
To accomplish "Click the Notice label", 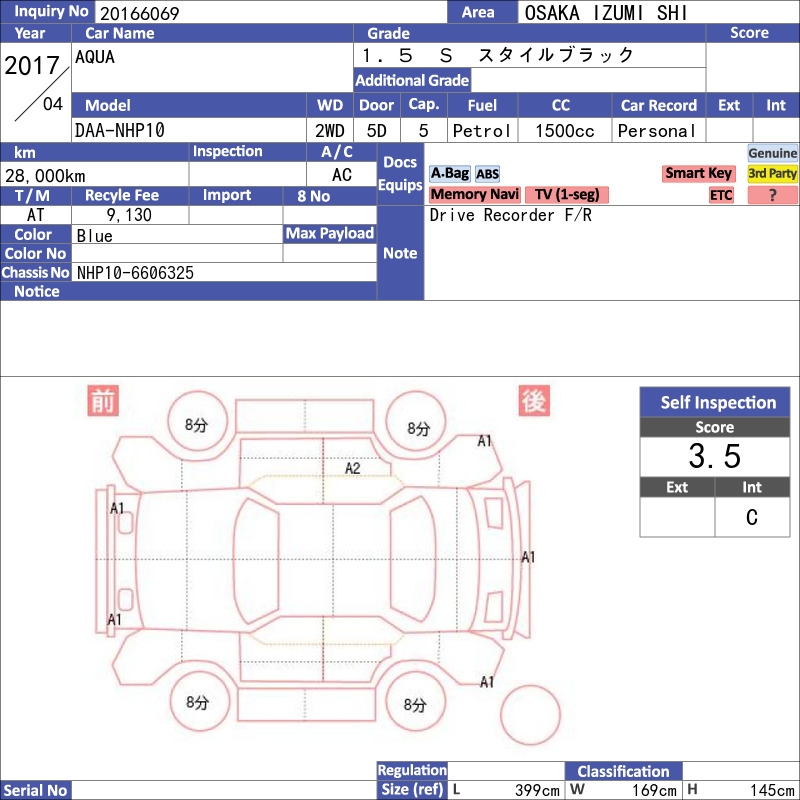I will point(37,291).
